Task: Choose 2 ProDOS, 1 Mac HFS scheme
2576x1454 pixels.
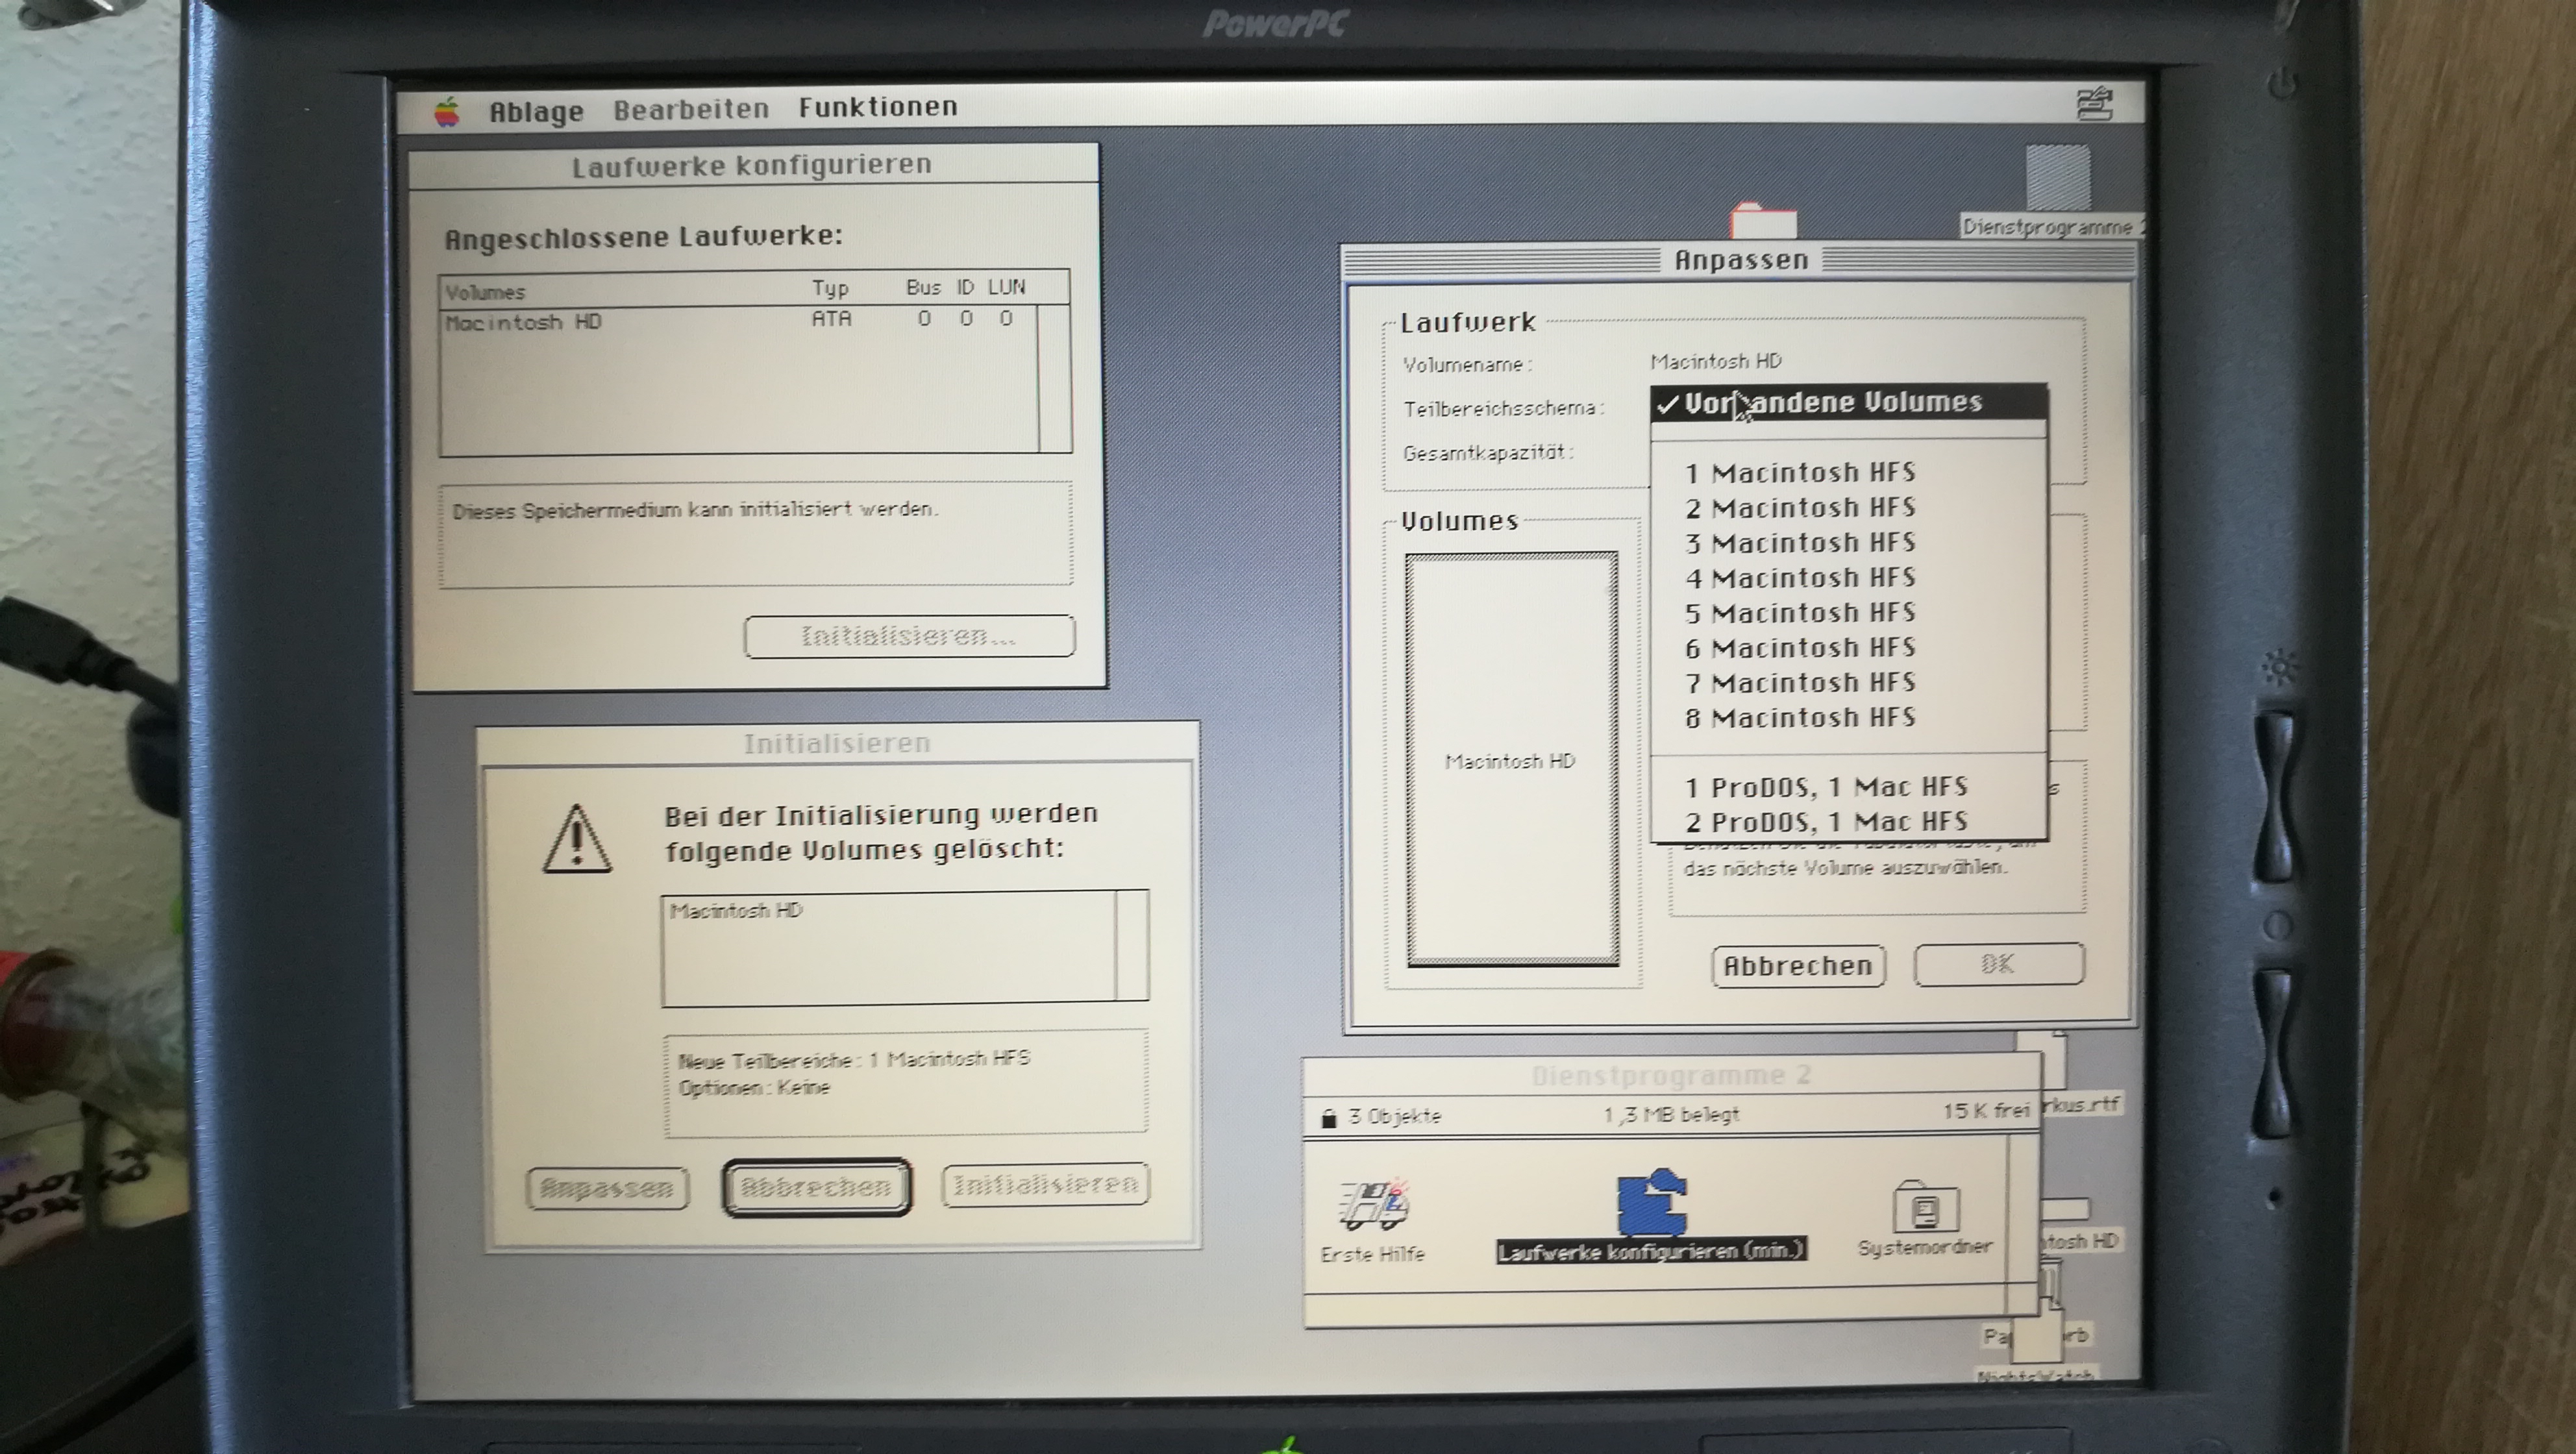Action: (x=1826, y=822)
